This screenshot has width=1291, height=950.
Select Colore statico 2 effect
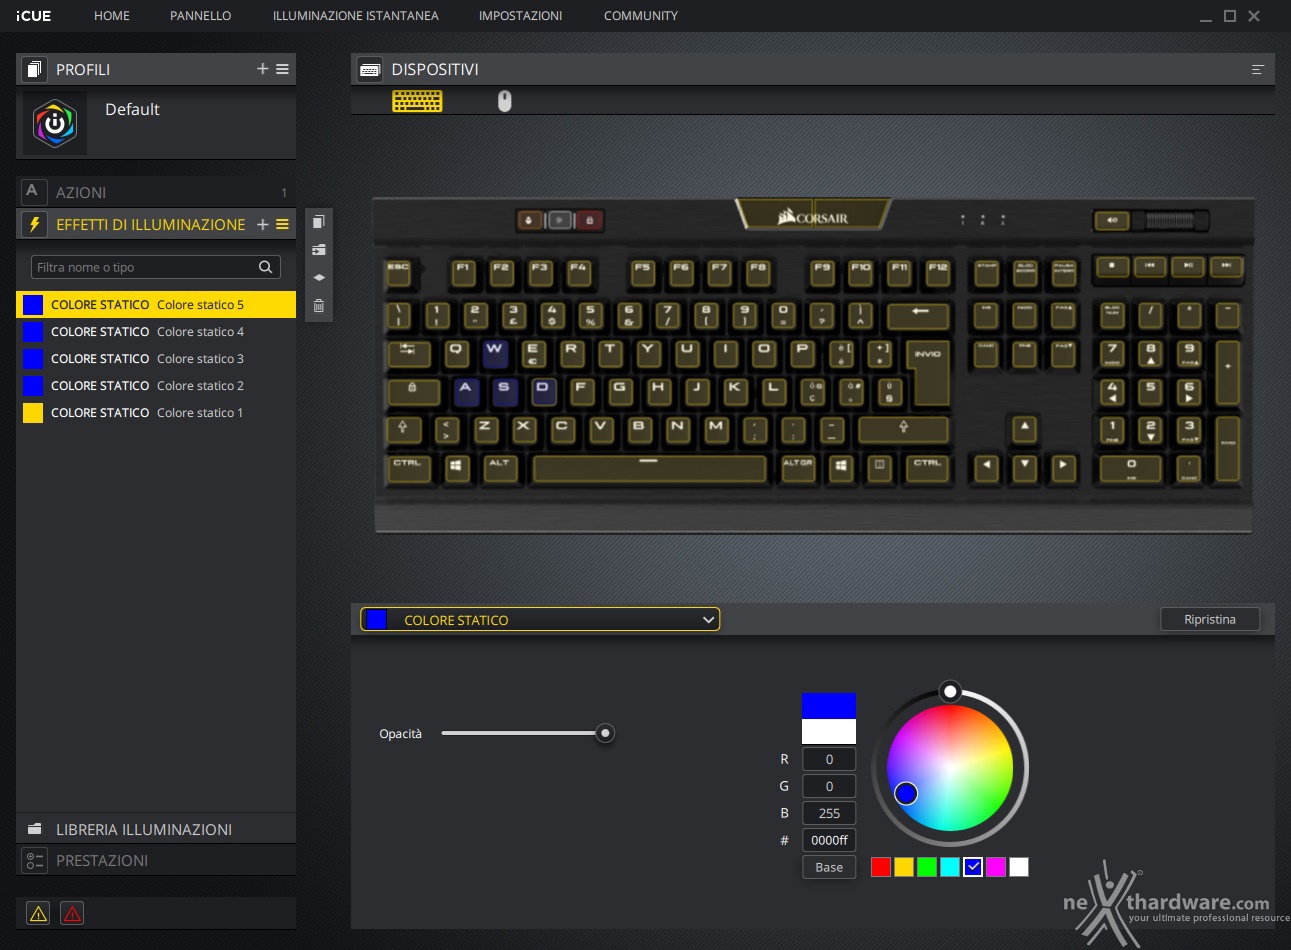pos(156,385)
